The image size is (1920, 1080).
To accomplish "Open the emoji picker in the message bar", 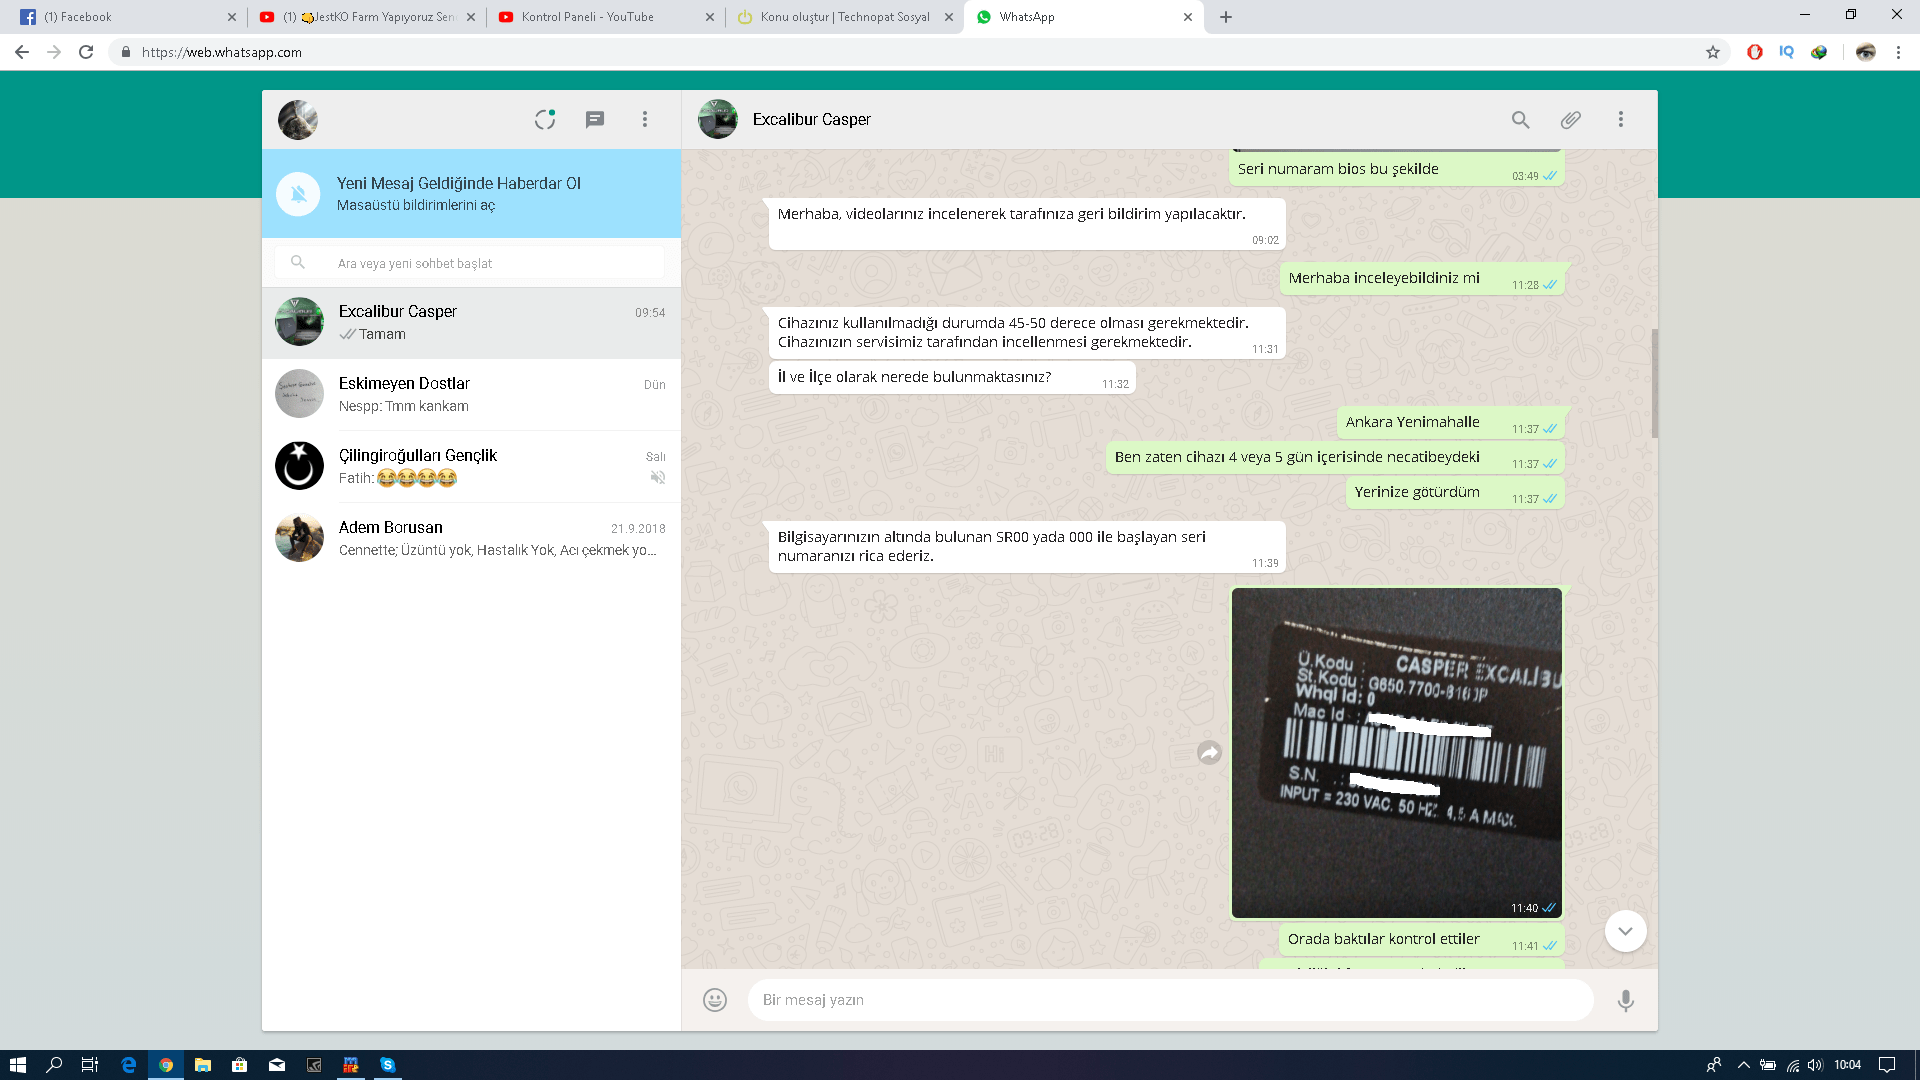I will [714, 1000].
